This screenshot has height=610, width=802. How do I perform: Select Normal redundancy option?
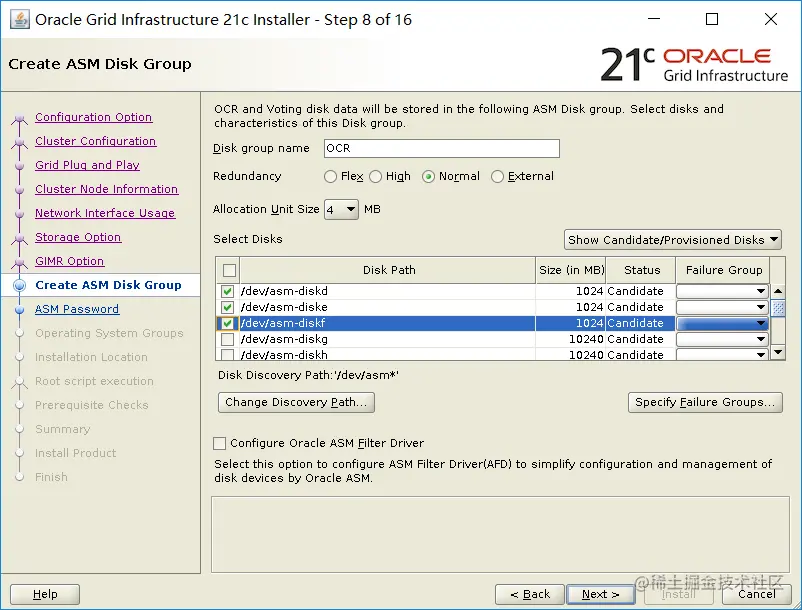(429, 176)
